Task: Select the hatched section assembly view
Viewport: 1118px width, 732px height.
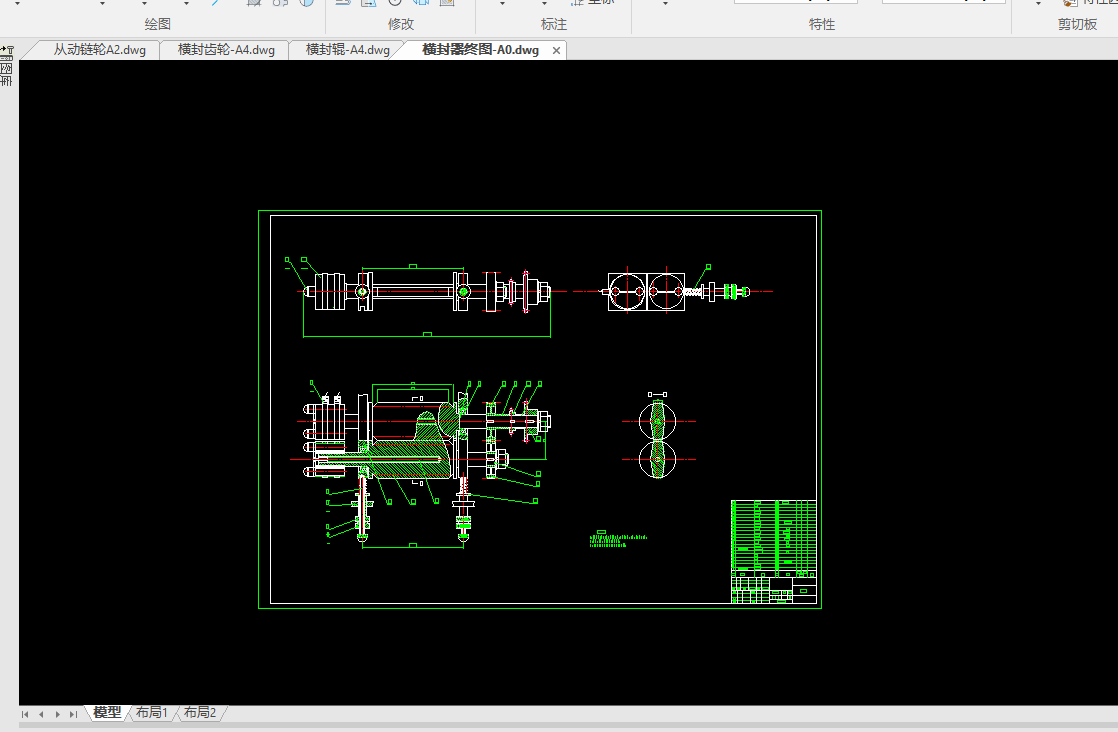Action: click(421, 463)
